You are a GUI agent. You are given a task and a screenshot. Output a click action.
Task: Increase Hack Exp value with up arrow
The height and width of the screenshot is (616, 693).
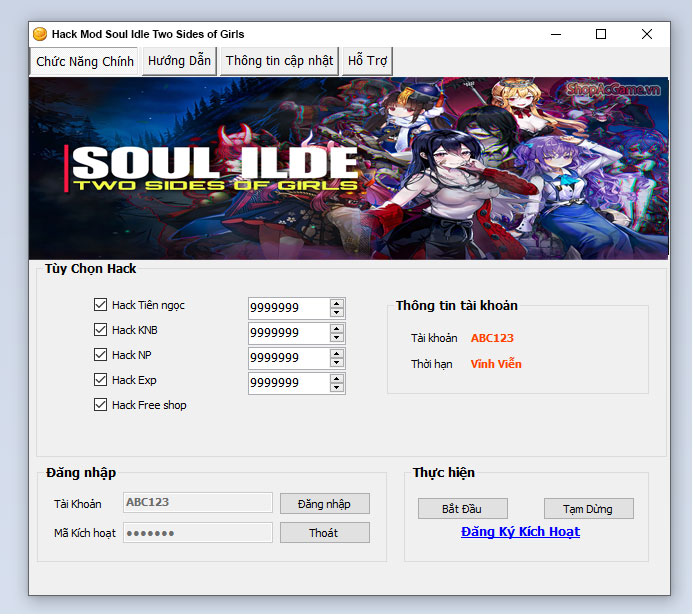point(337,379)
